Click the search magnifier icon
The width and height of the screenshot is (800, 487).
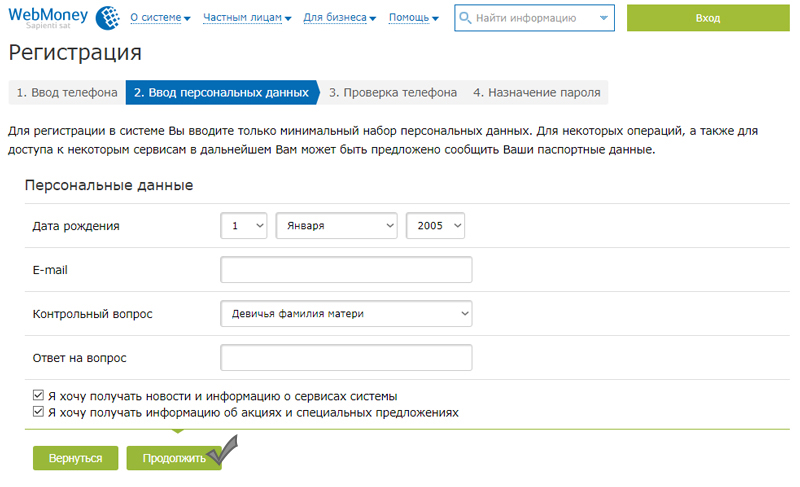pyautogui.click(x=465, y=18)
